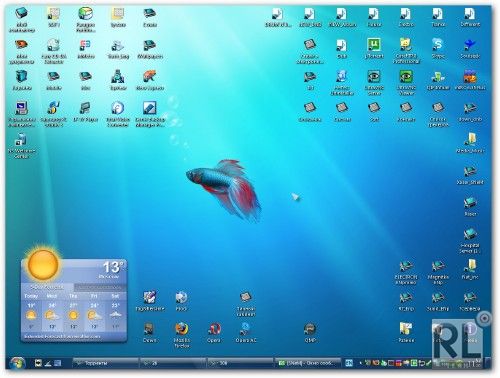
Task: Open the Opera AC shortcut
Action: click(x=246, y=332)
